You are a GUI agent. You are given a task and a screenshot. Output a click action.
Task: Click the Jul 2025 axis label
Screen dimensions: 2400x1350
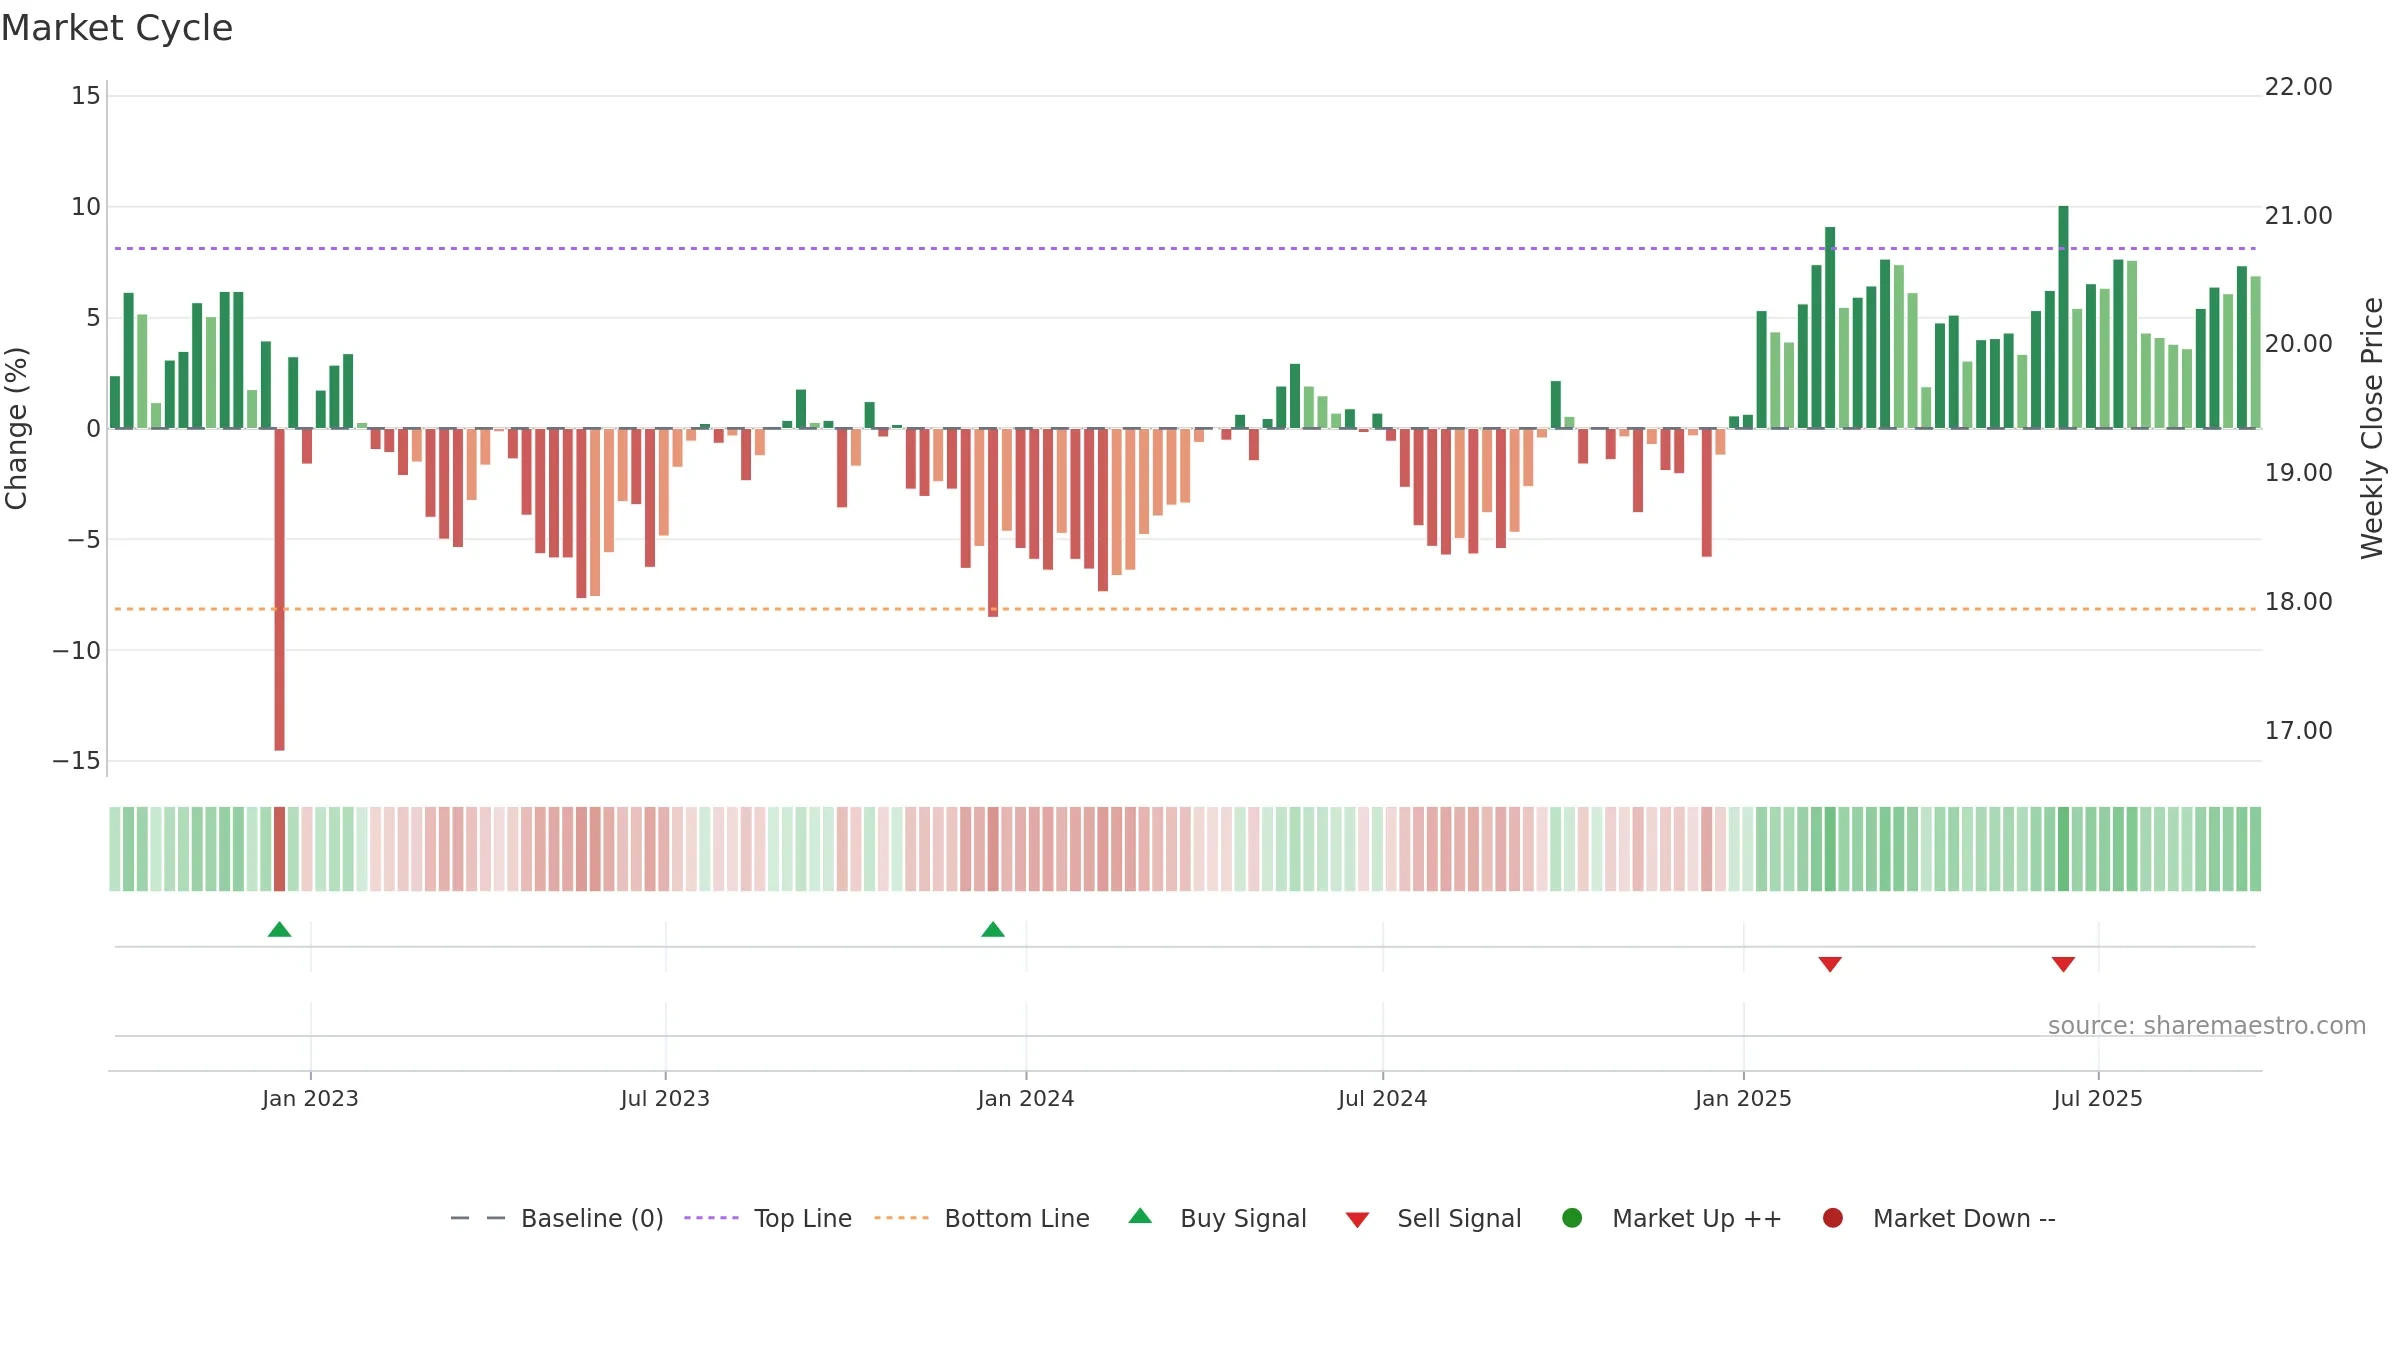[x=2098, y=1099]
